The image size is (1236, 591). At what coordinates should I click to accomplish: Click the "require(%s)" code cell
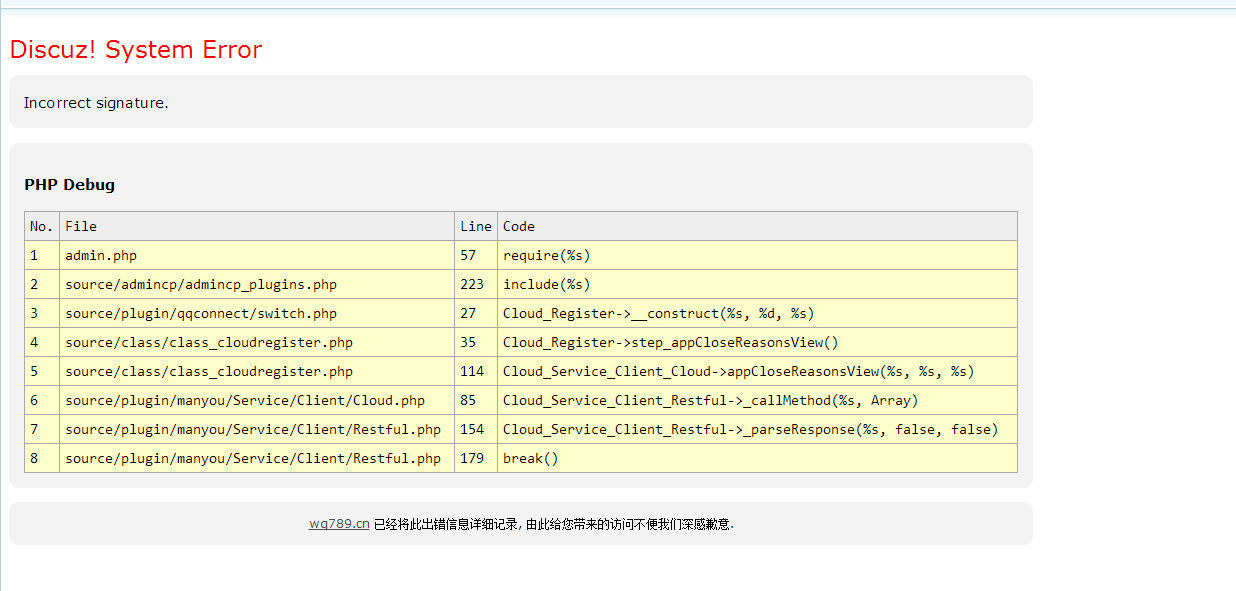pos(757,255)
